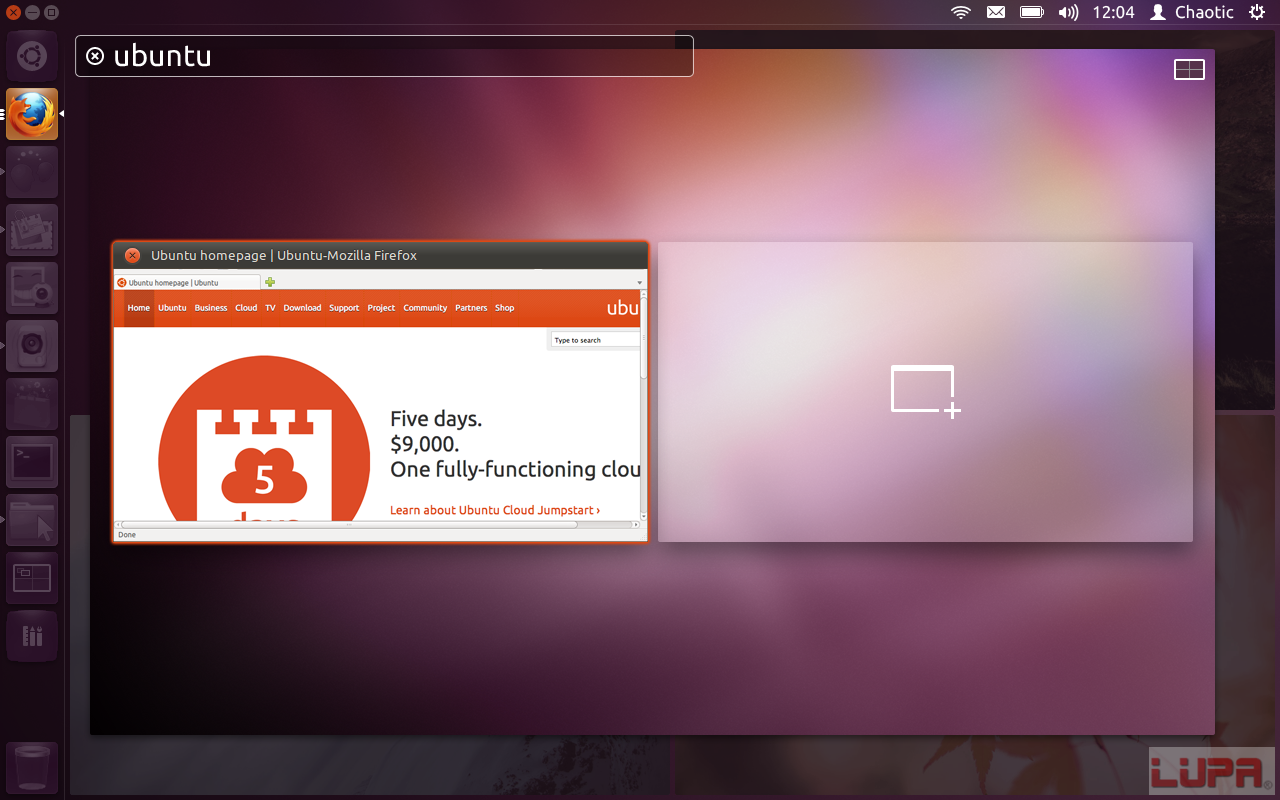Open the Trash at launcher bottom
1280x800 pixels.
pyautogui.click(x=32, y=768)
